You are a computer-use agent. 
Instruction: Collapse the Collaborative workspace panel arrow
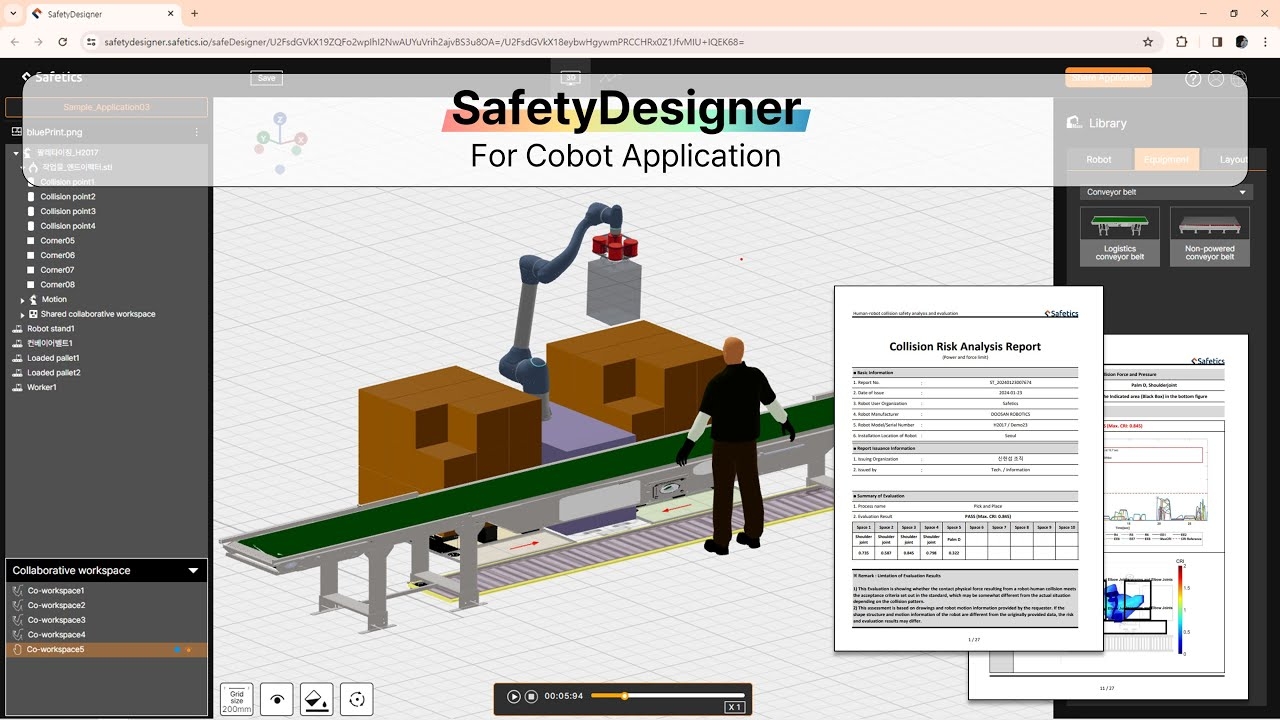point(193,571)
